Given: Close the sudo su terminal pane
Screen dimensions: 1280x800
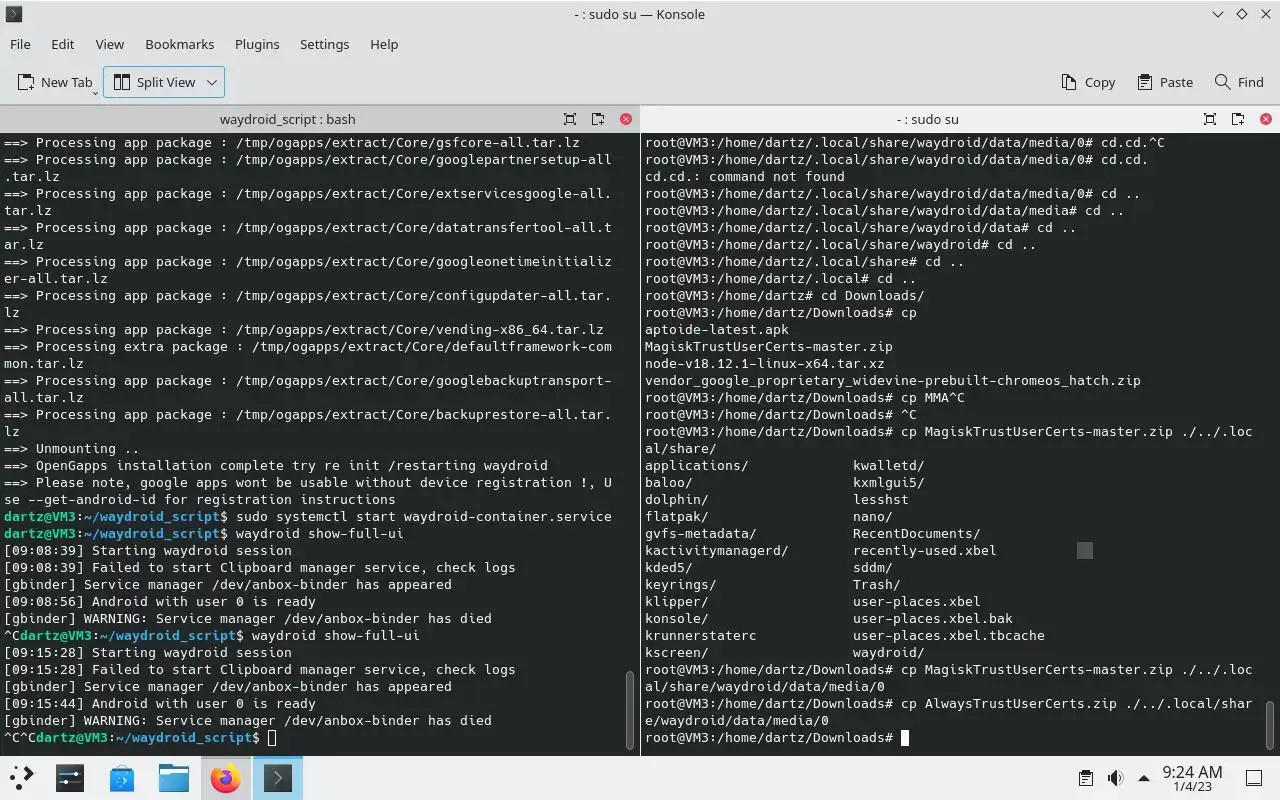Looking at the screenshot, I should tap(1266, 119).
